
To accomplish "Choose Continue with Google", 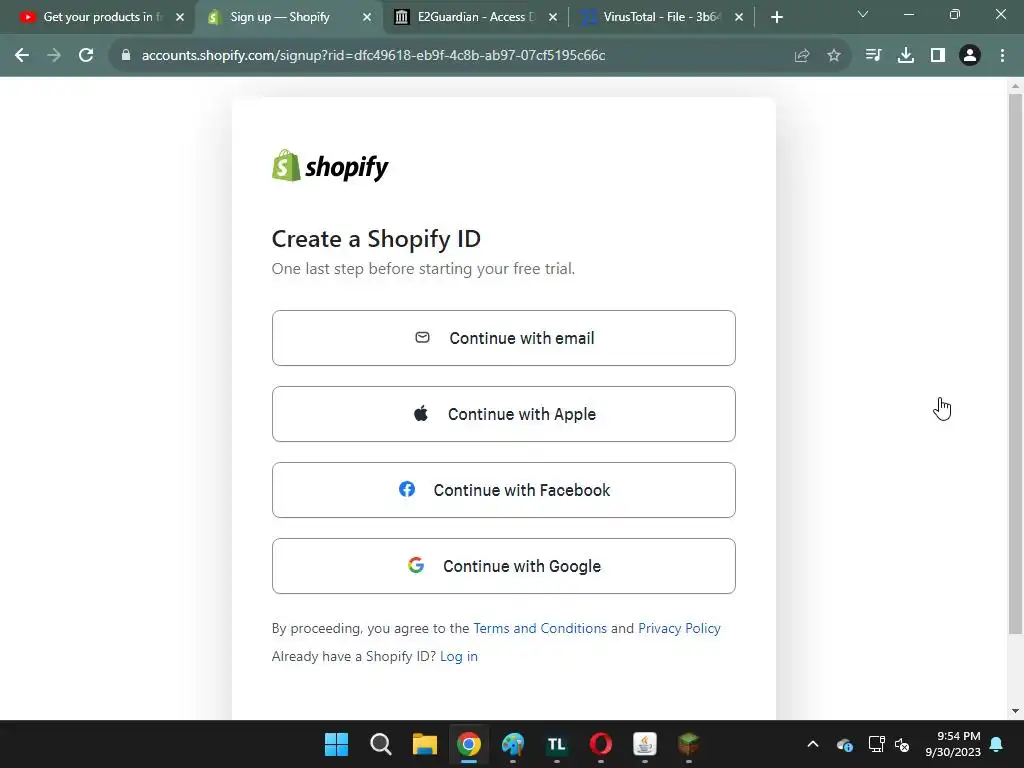I will tap(504, 566).
